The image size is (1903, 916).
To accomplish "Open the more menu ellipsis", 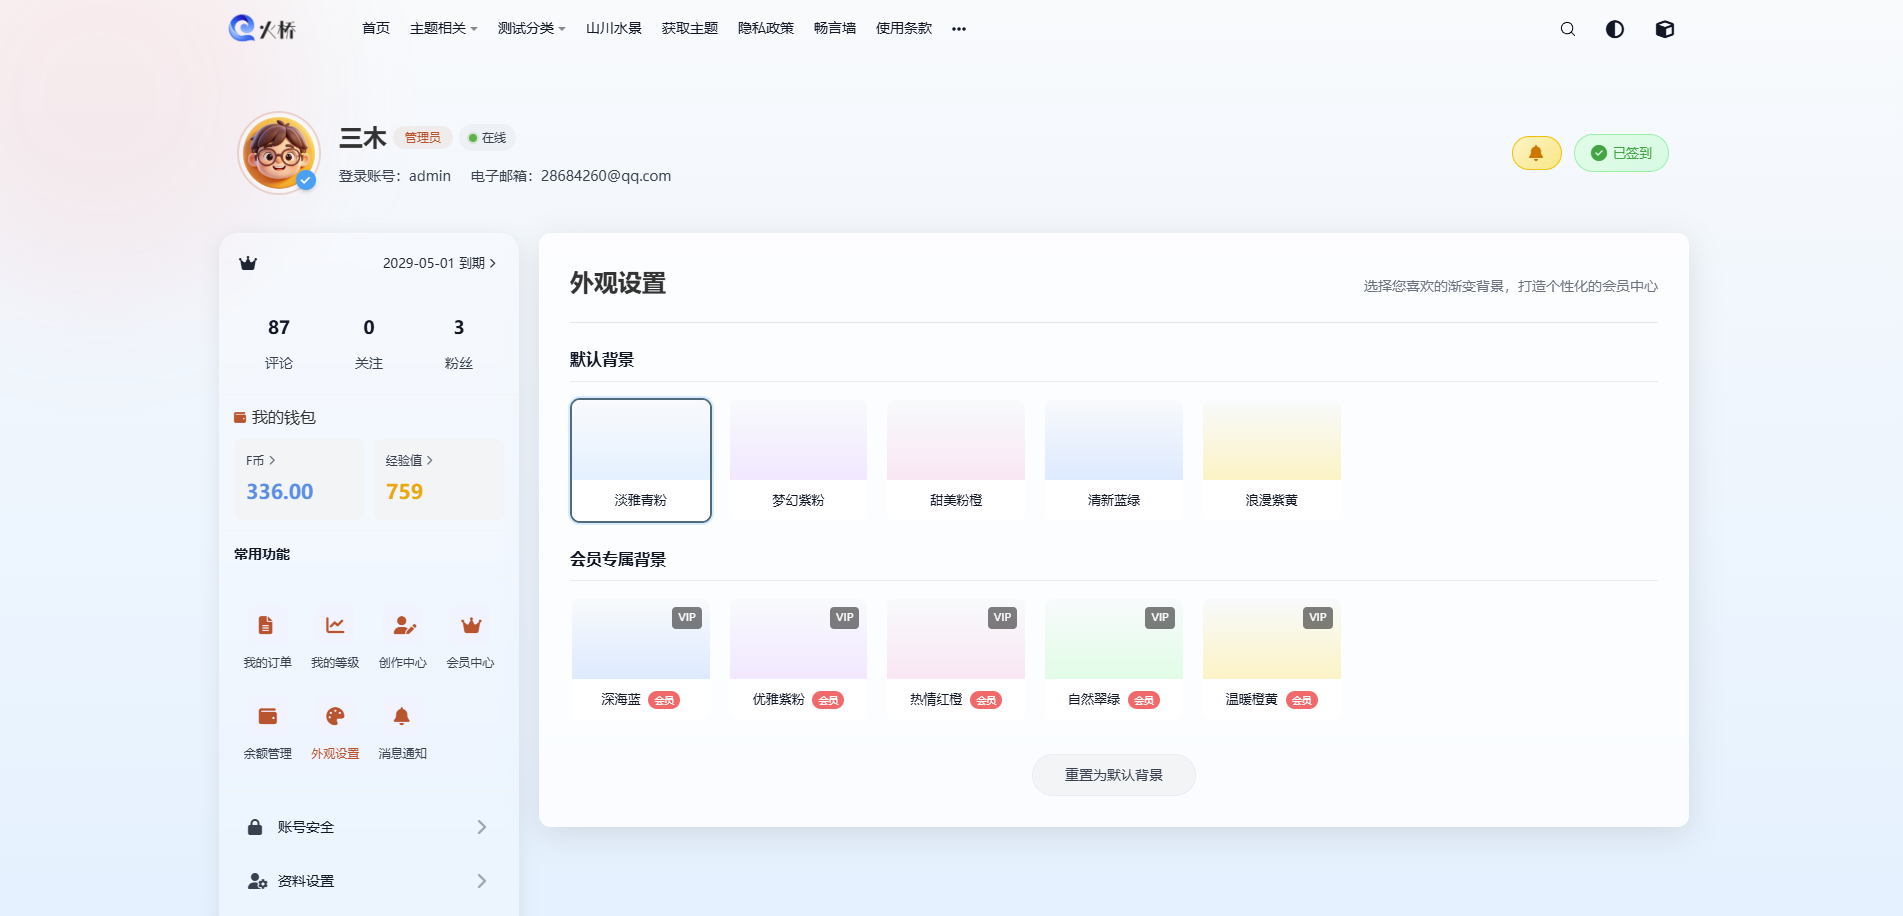I will pyautogui.click(x=959, y=29).
